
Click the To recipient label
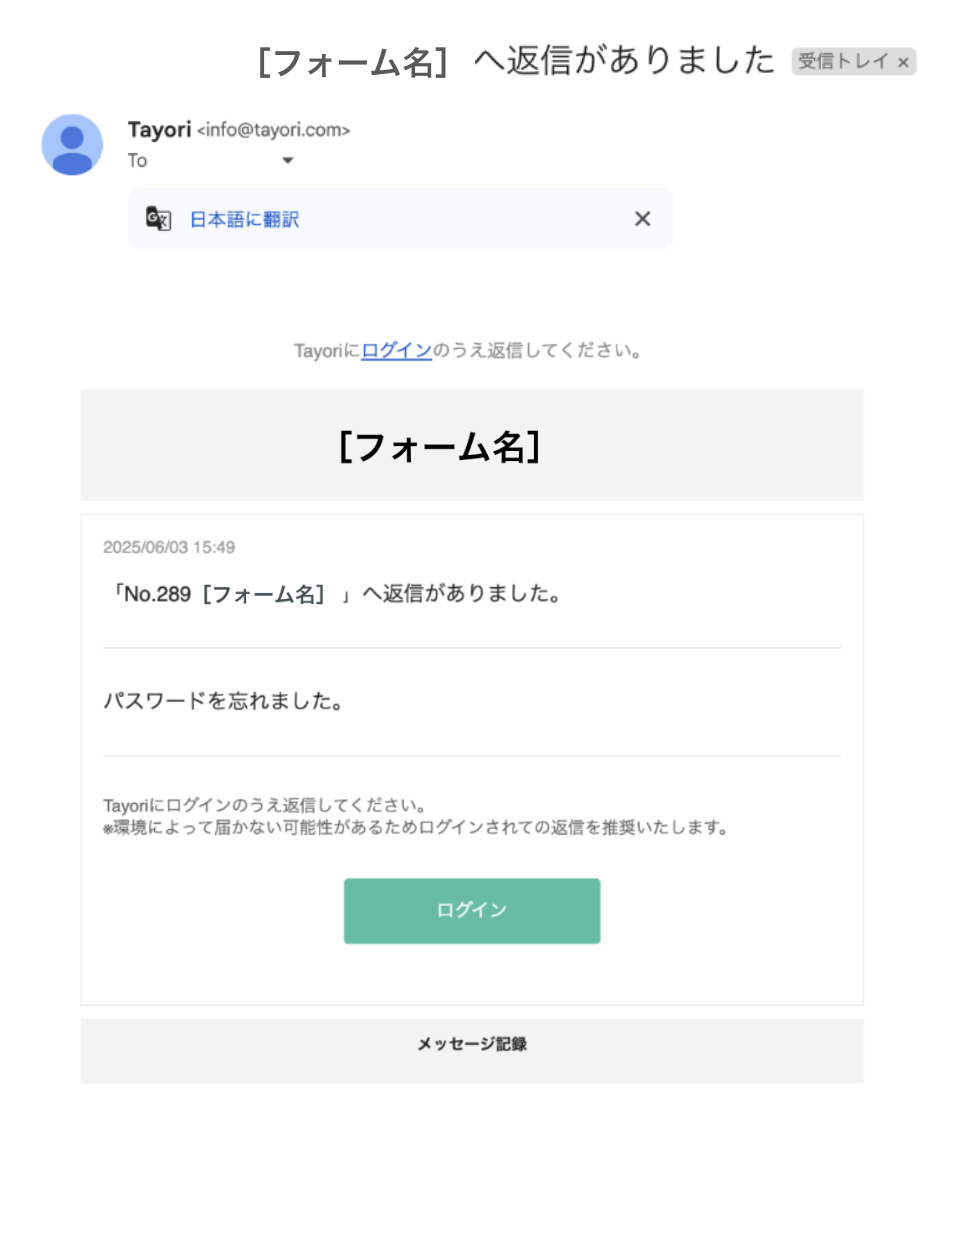pyautogui.click(x=137, y=161)
